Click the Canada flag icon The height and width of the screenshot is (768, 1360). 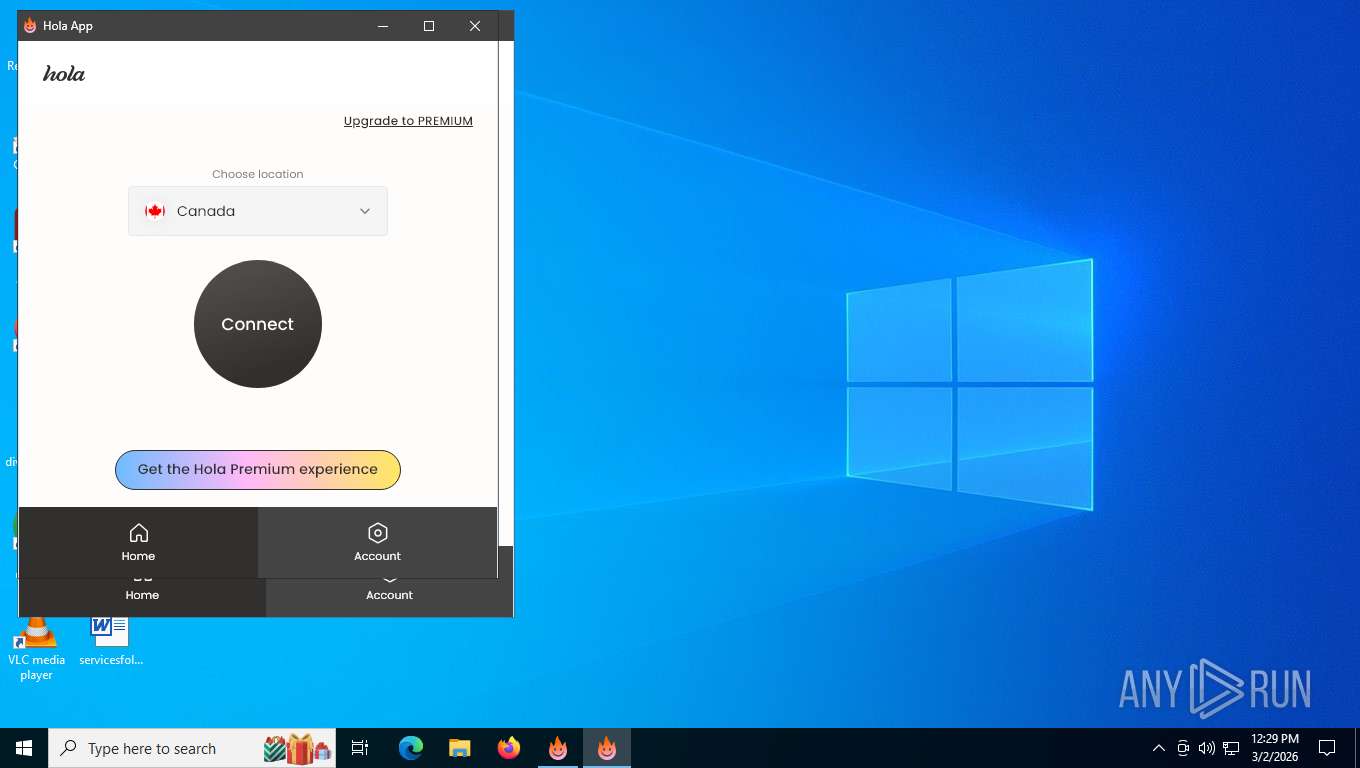[x=154, y=211]
